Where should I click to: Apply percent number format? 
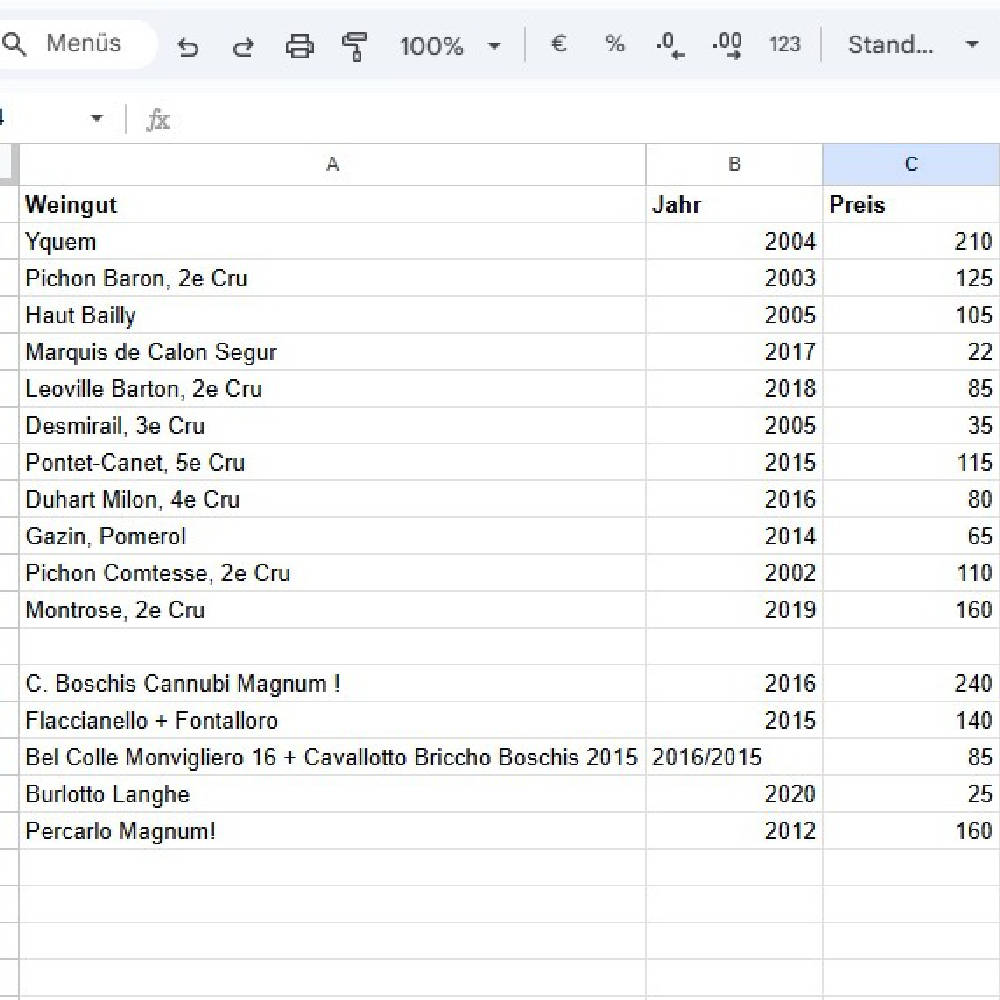click(x=614, y=44)
